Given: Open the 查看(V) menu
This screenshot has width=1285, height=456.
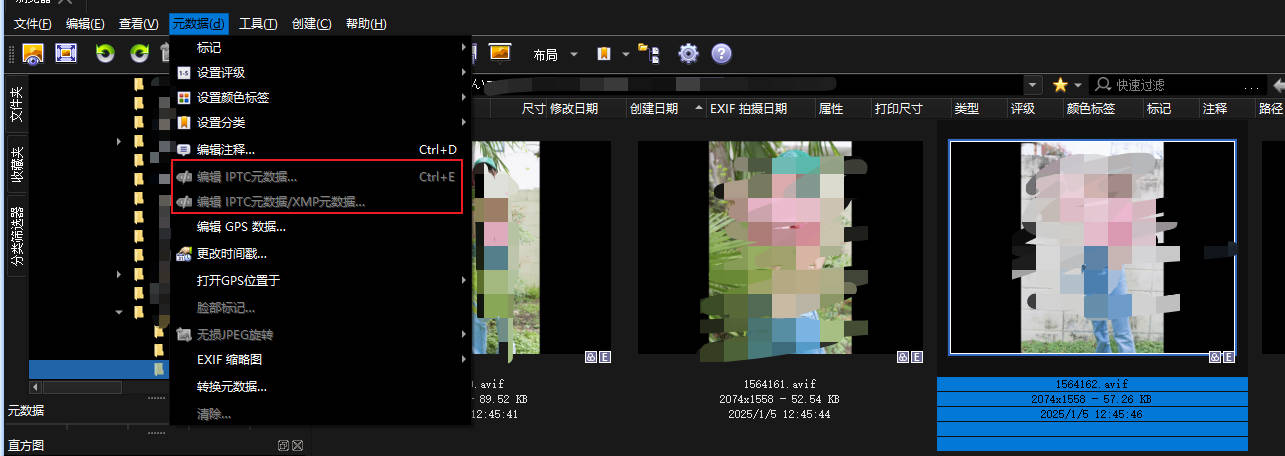Looking at the screenshot, I should (x=138, y=23).
